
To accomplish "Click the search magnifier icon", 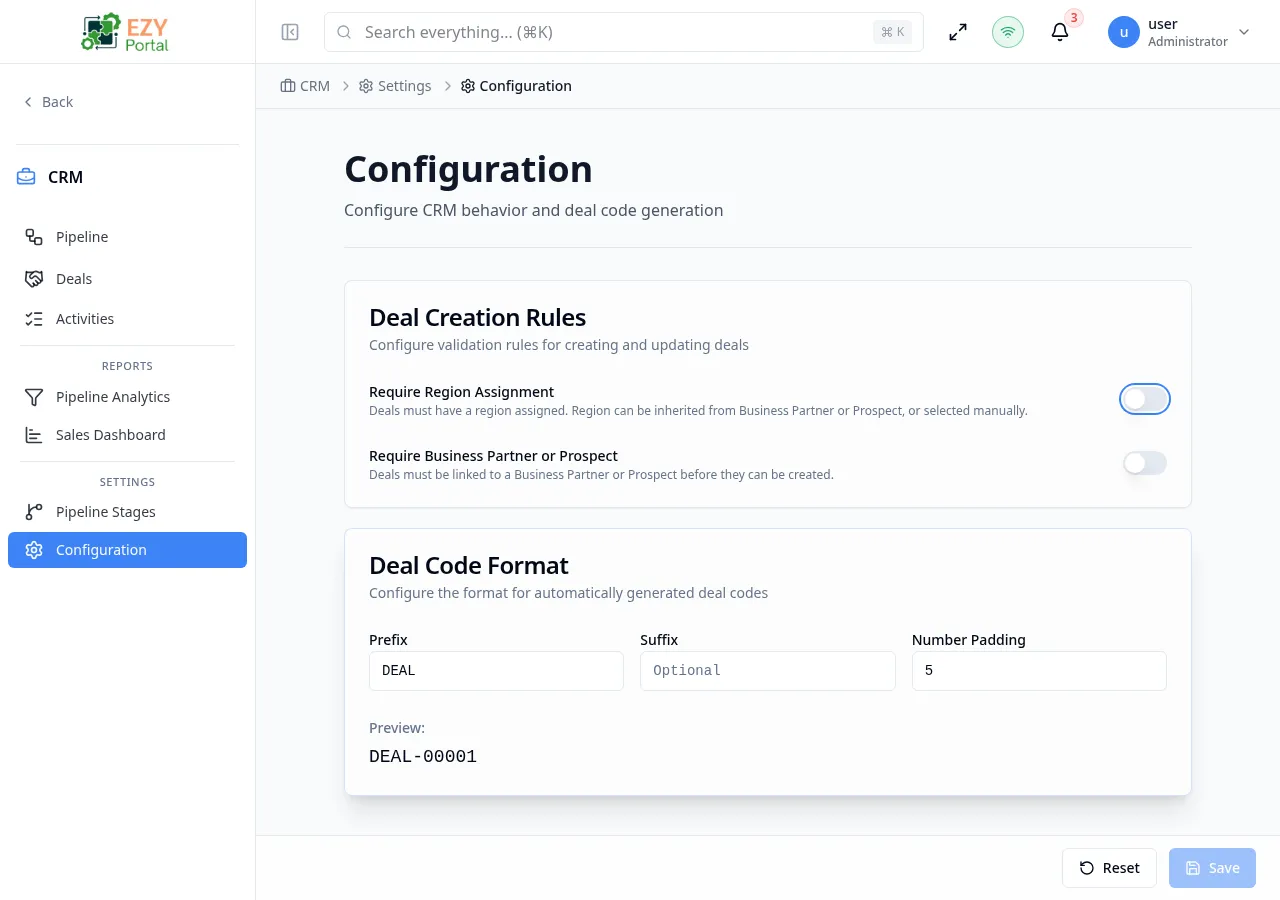I will 344,32.
